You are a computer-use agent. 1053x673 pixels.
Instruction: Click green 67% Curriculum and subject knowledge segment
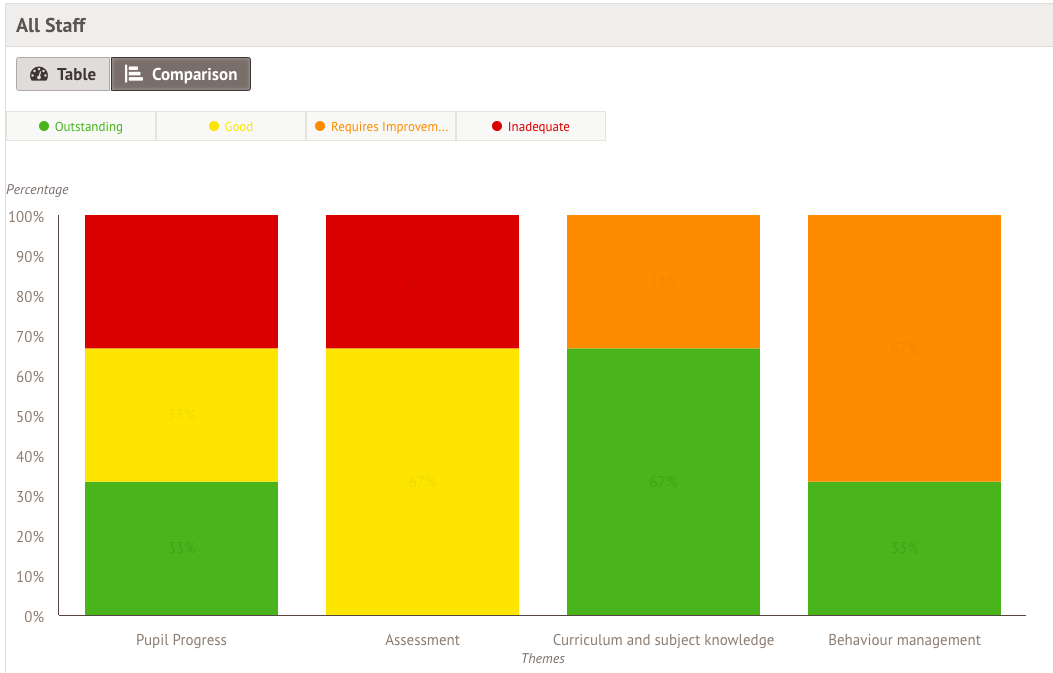click(x=663, y=481)
